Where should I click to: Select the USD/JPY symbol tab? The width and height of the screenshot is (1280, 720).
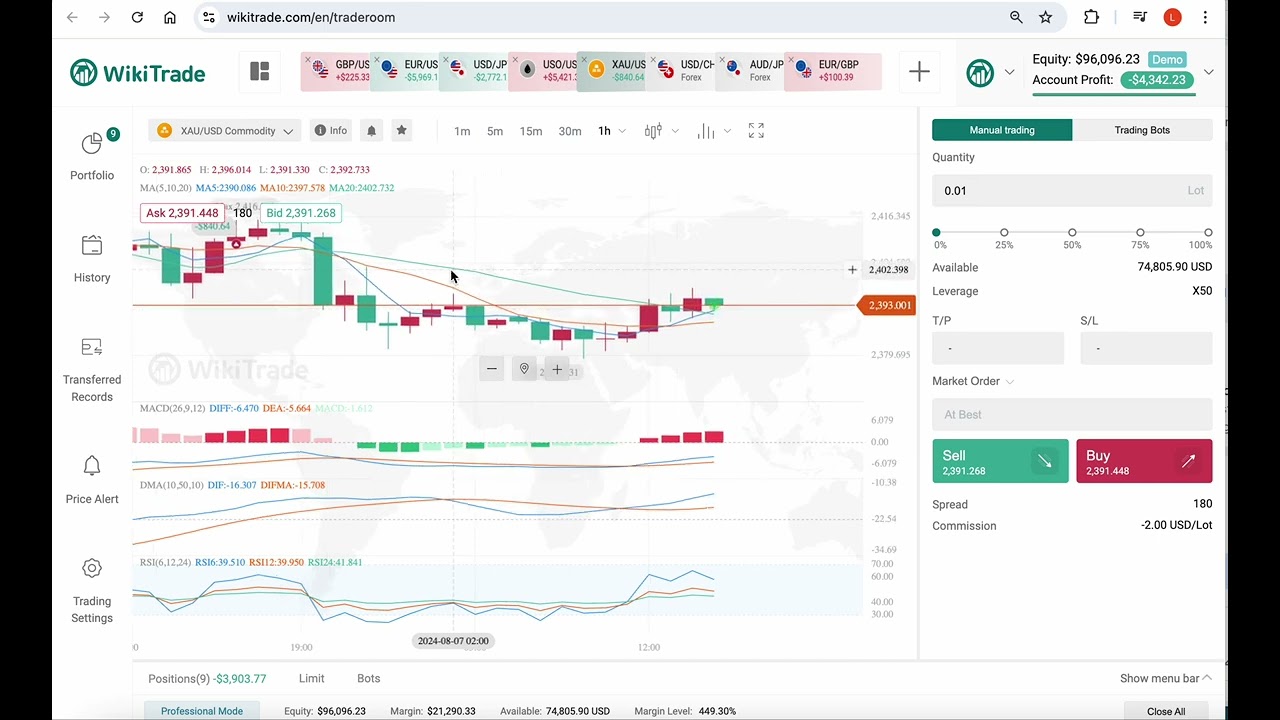click(x=478, y=71)
